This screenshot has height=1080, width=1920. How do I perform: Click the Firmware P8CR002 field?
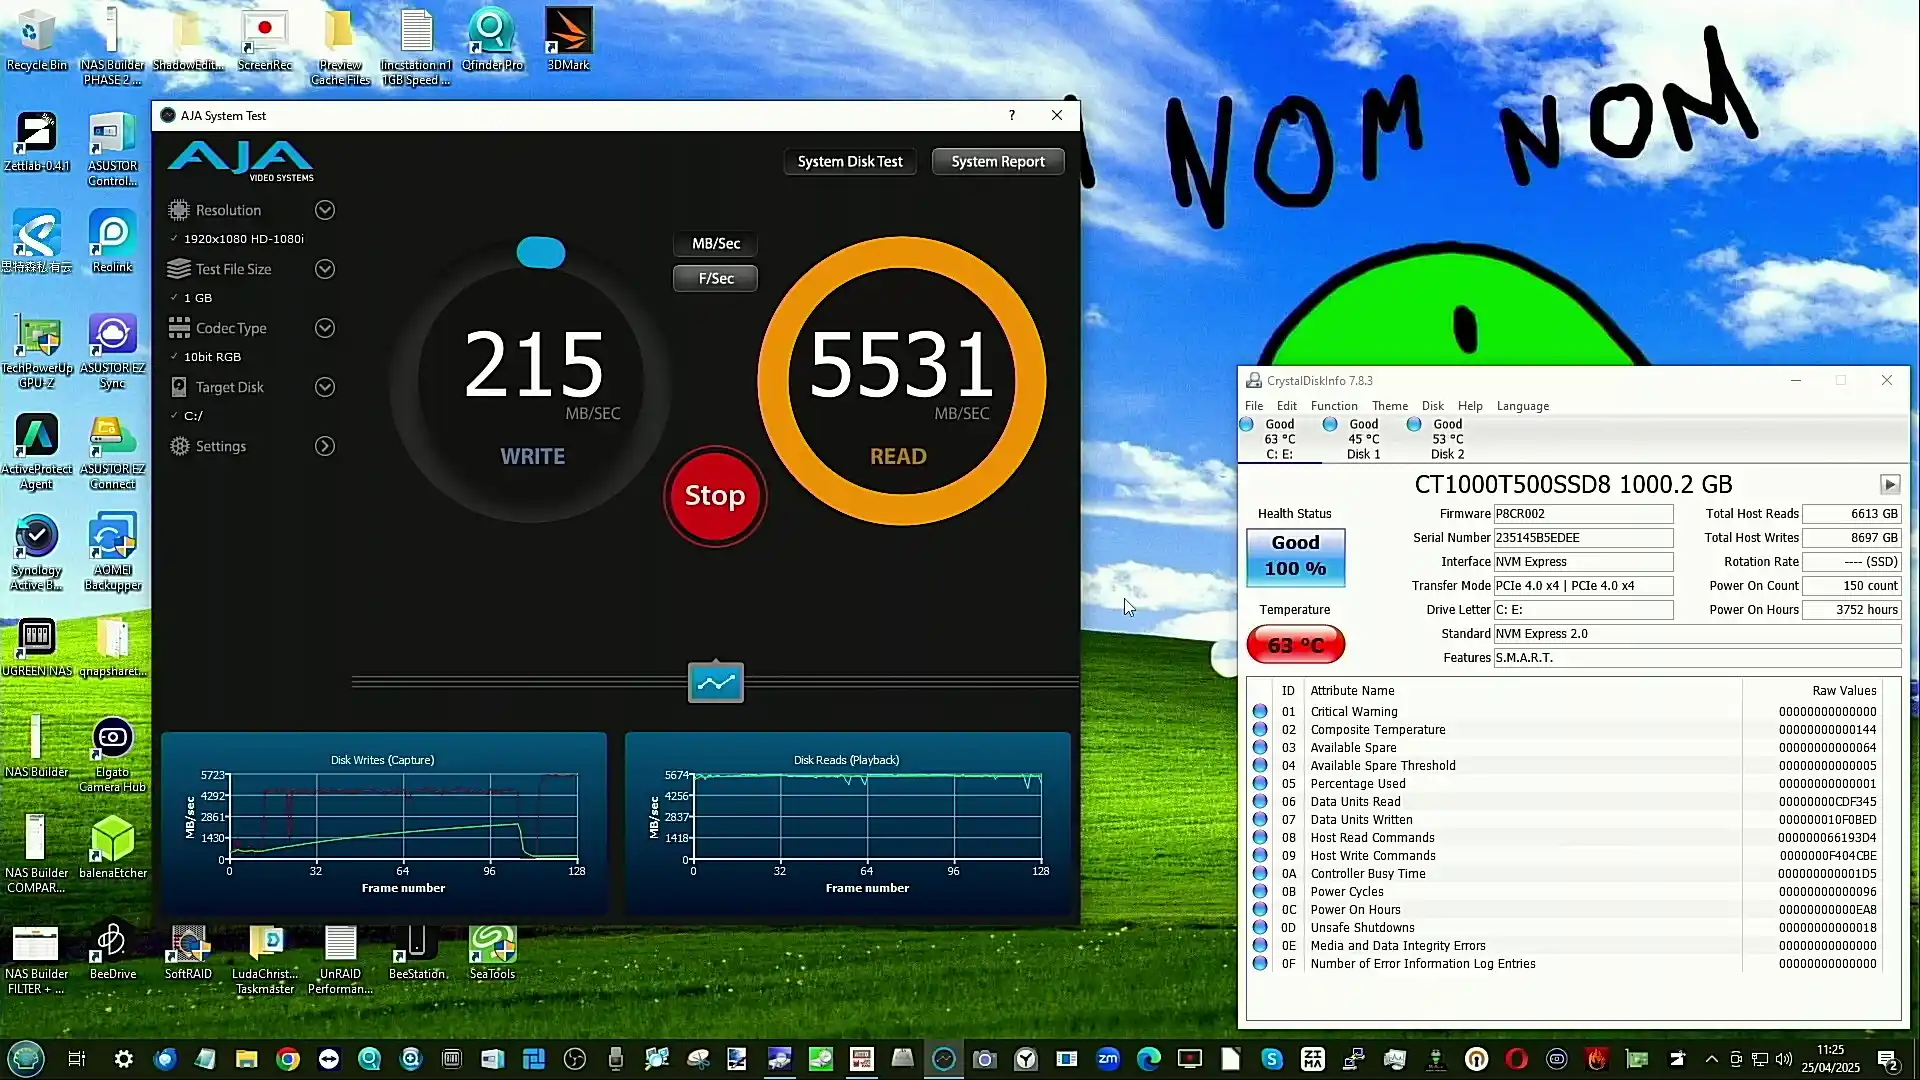[x=1583, y=514]
